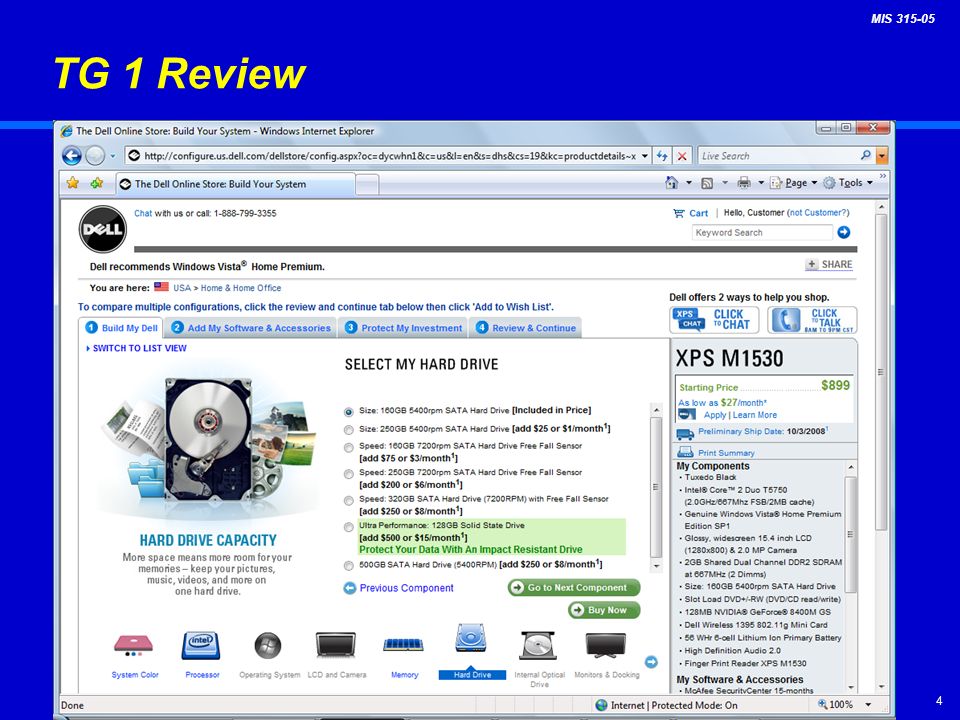Click the Home & Home Office breadcrumb
The image size is (960, 720).
point(241,288)
